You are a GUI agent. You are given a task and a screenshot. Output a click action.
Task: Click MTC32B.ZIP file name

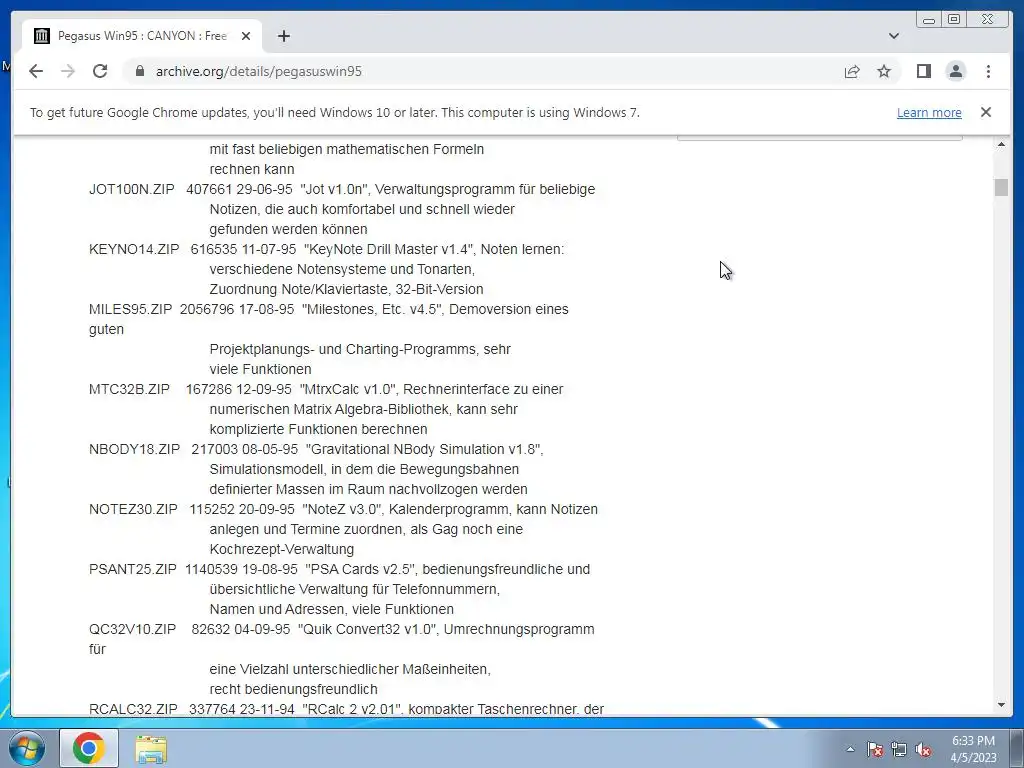pyautogui.click(x=129, y=389)
